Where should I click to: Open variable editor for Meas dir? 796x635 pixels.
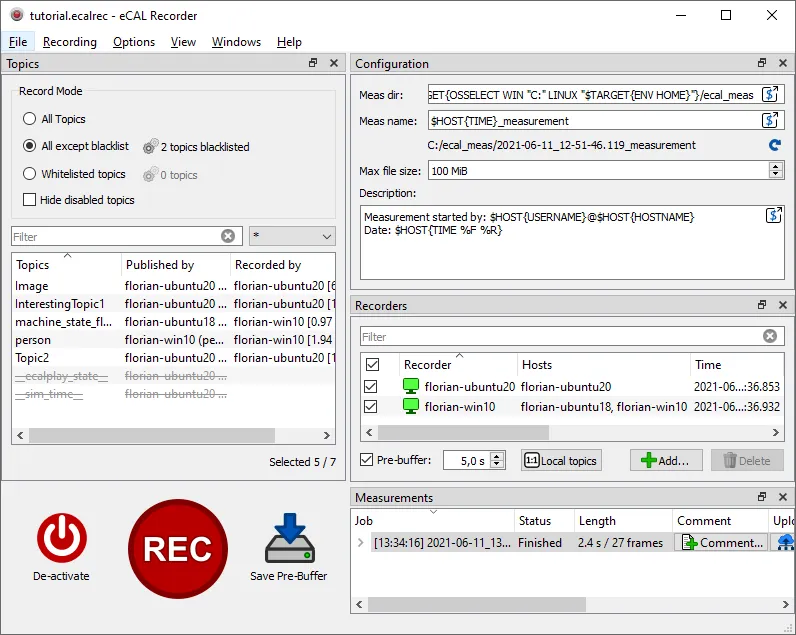point(770,95)
